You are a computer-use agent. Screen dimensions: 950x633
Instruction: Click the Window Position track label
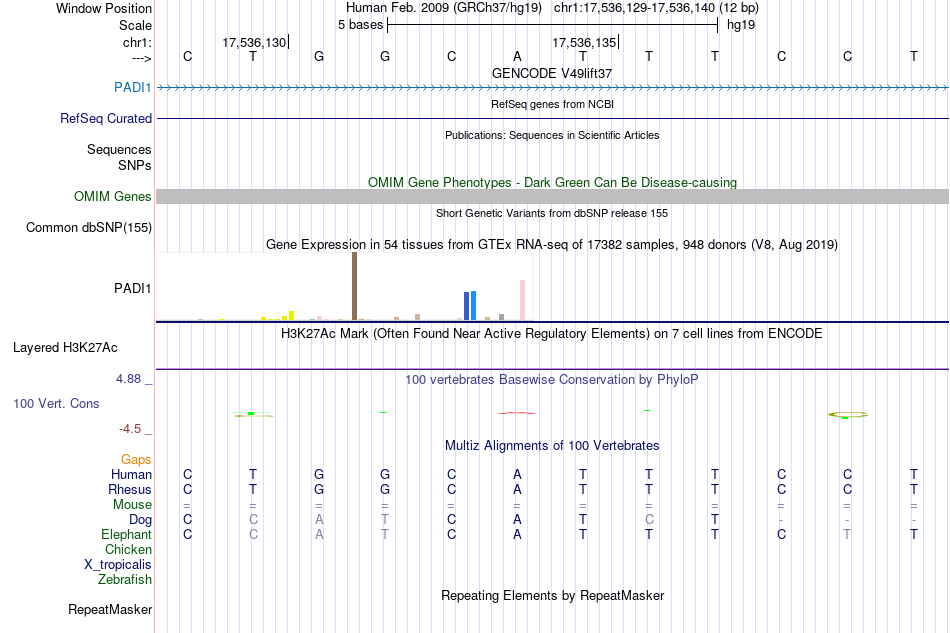tap(104, 8)
